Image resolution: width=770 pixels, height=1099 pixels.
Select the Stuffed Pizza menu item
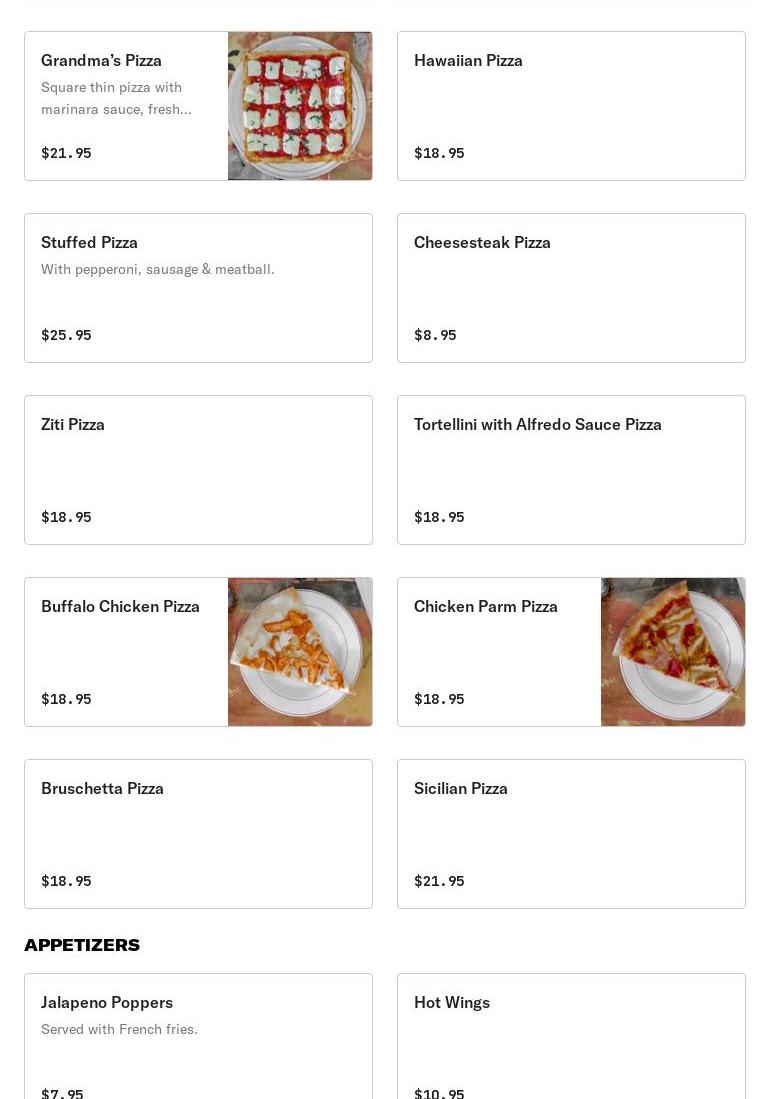click(x=198, y=288)
